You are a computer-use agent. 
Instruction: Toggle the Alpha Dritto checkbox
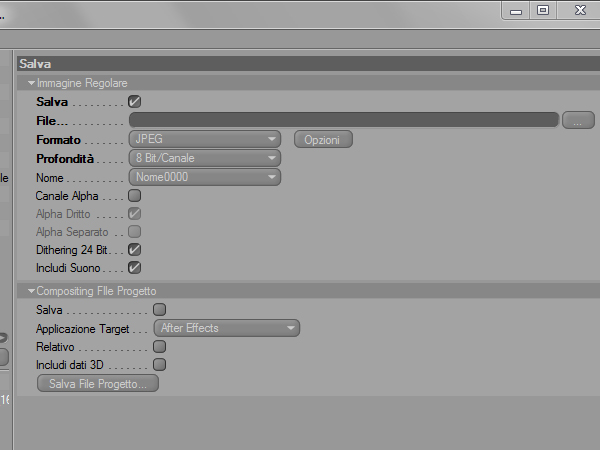tap(134, 214)
